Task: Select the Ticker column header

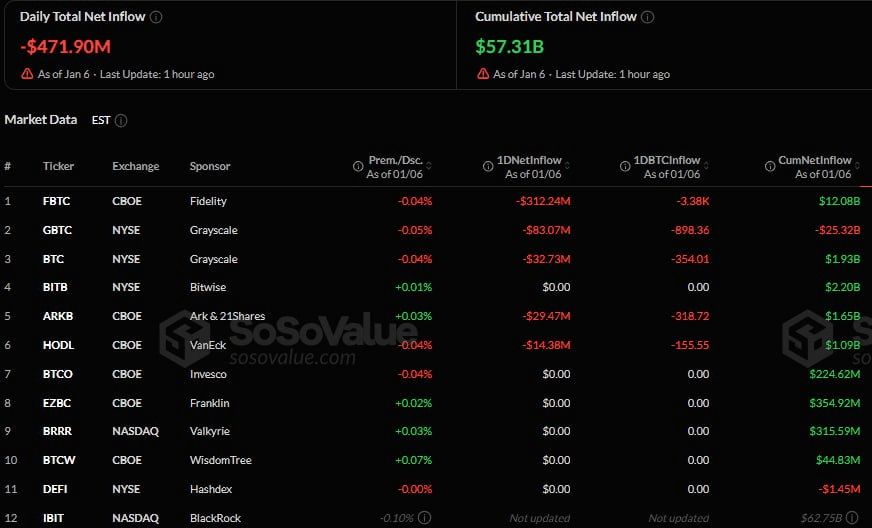Action: coord(58,166)
